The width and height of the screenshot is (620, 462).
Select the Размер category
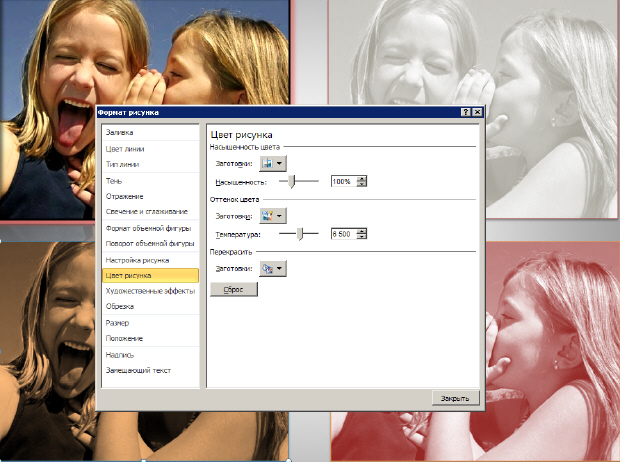150,323
